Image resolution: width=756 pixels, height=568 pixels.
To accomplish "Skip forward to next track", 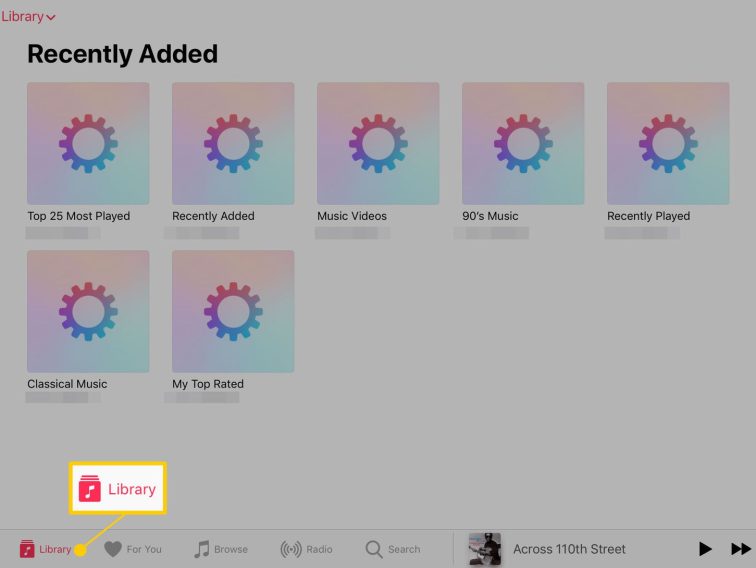I will pyautogui.click(x=741, y=549).
